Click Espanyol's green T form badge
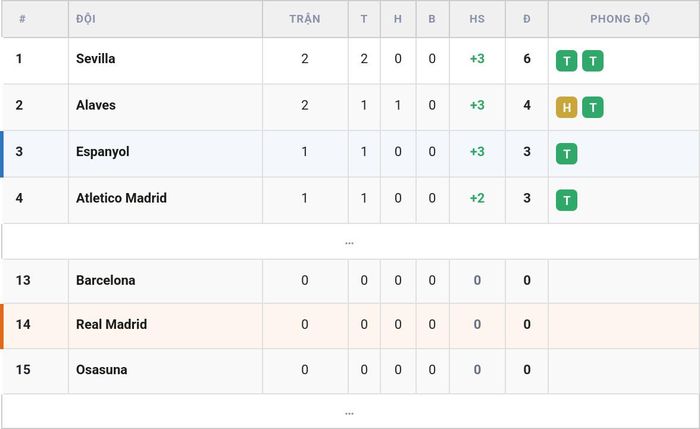The height and width of the screenshot is (429, 700). 567,154
